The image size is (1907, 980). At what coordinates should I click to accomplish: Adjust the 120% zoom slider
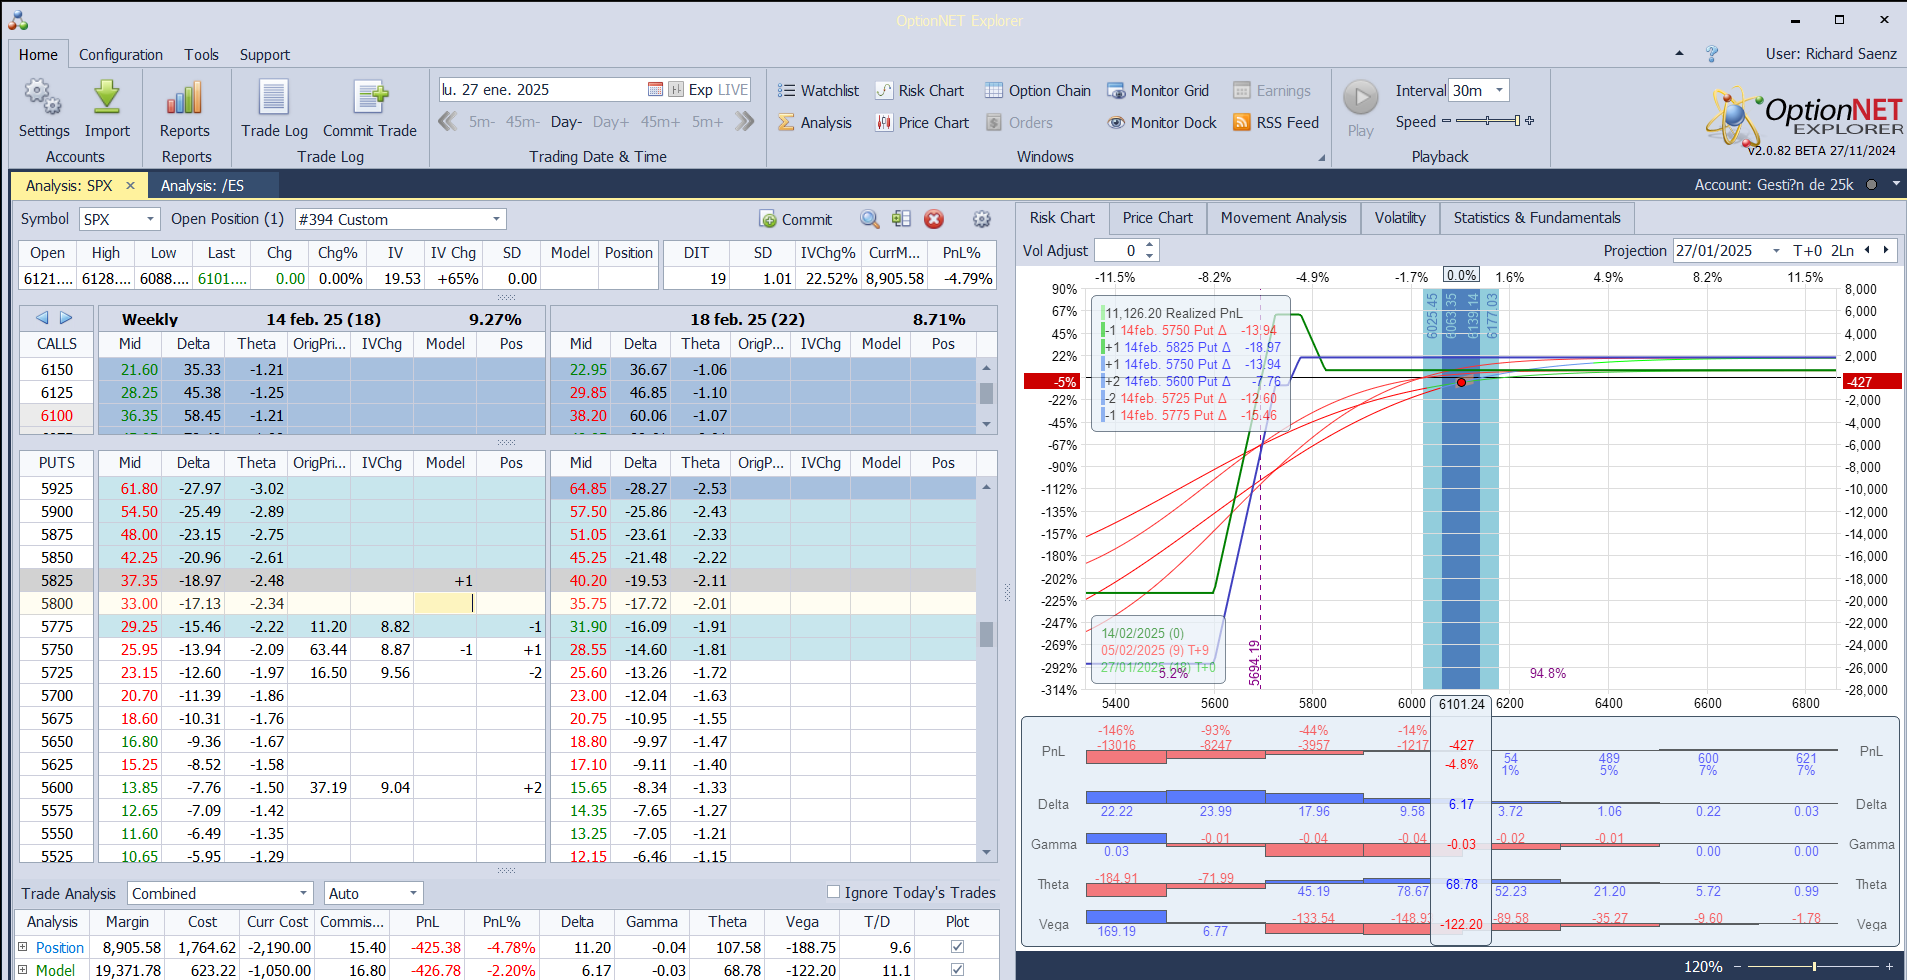tap(1813, 966)
